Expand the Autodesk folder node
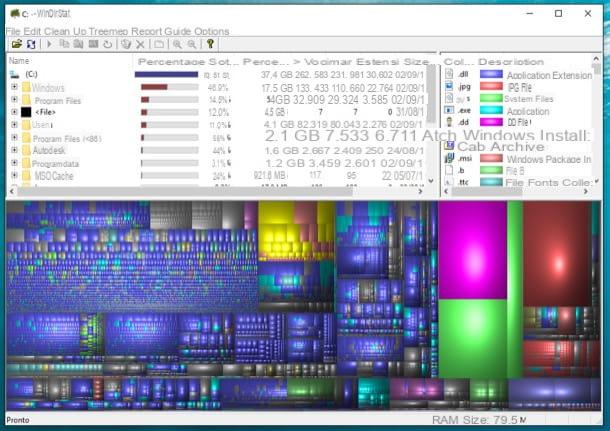The width and height of the screenshot is (610, 431). click(14, 150)
